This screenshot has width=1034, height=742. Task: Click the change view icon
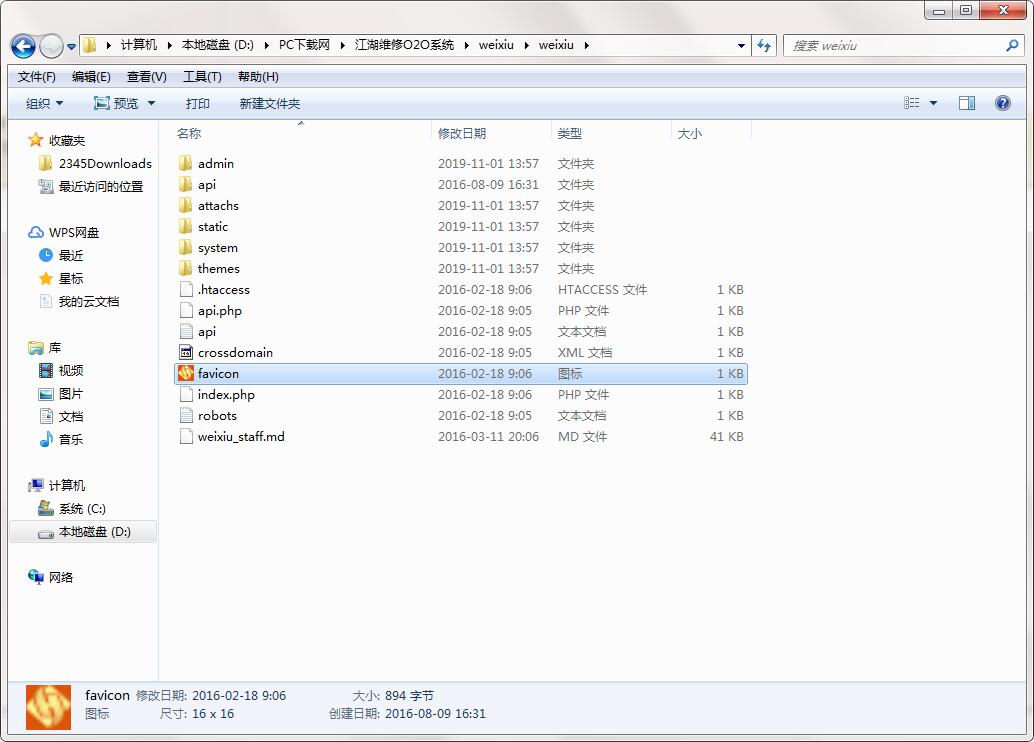(911, 103)
